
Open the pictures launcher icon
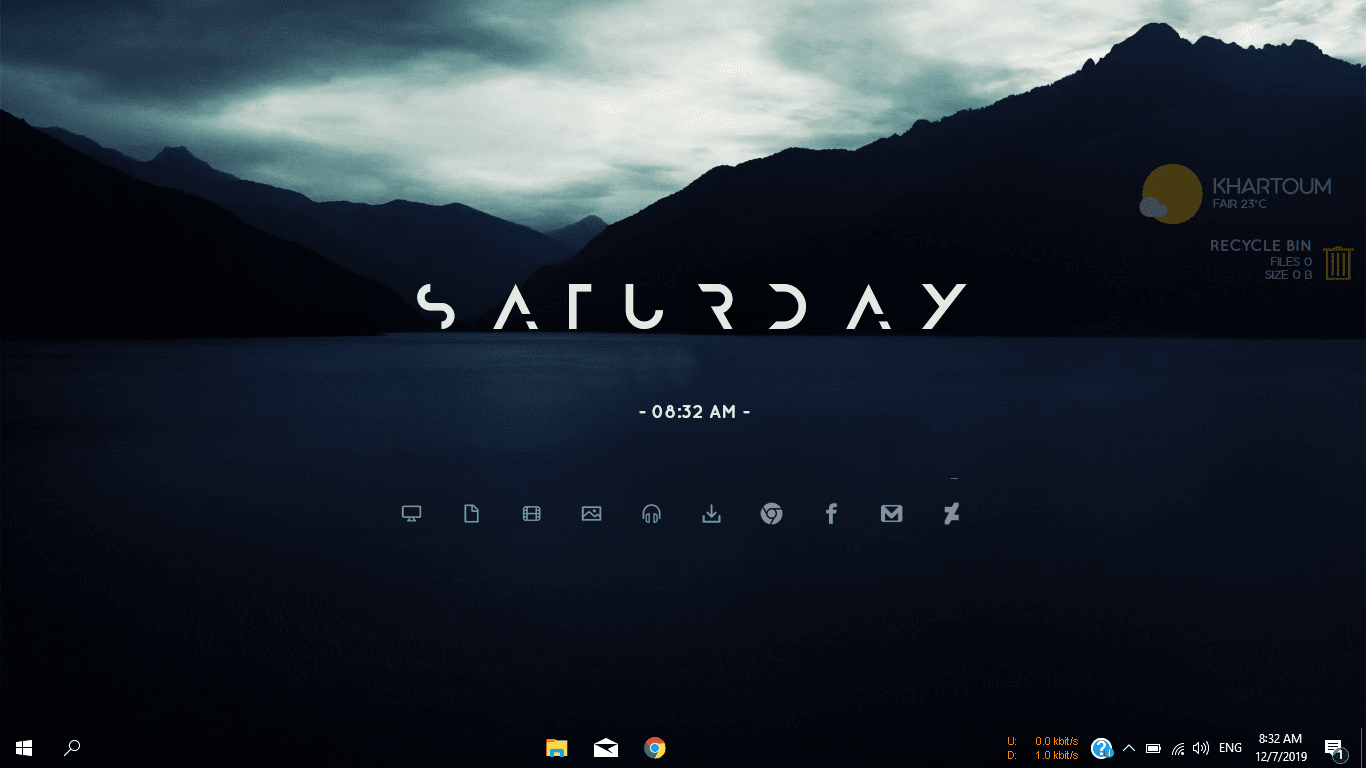point(591,514)
